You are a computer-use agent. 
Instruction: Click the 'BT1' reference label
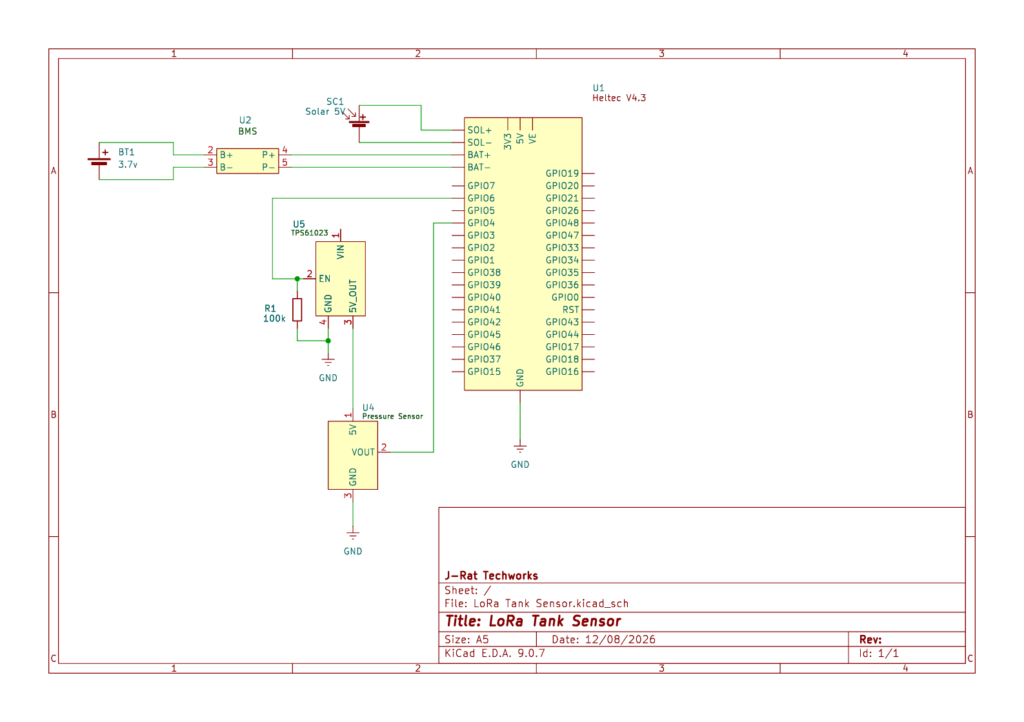(126, 152)
